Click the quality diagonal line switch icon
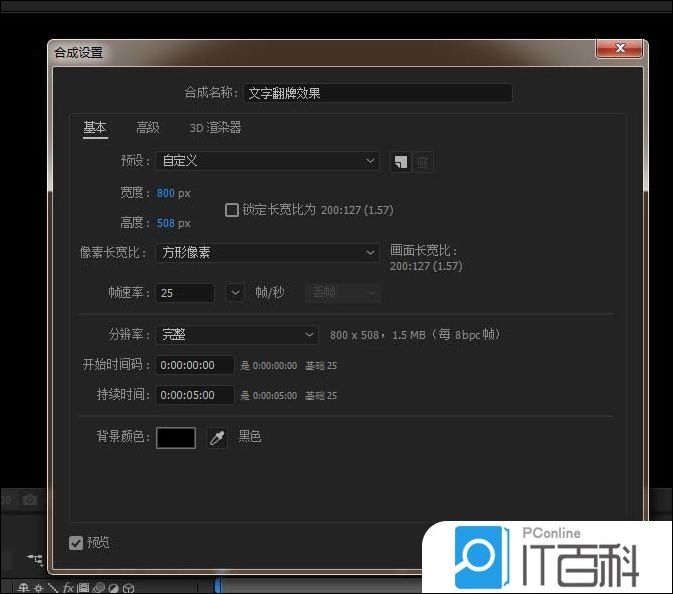This screenshot has height=594, width=673. (53, 588)
